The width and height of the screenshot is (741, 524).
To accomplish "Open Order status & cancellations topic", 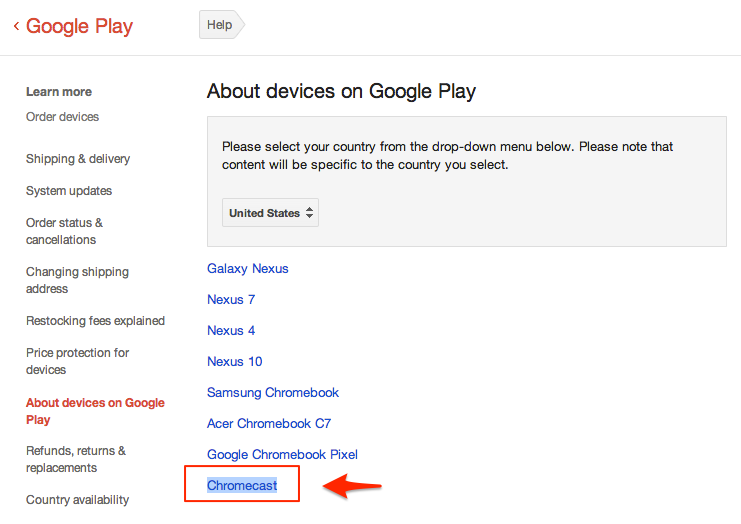I will (64, 231).
